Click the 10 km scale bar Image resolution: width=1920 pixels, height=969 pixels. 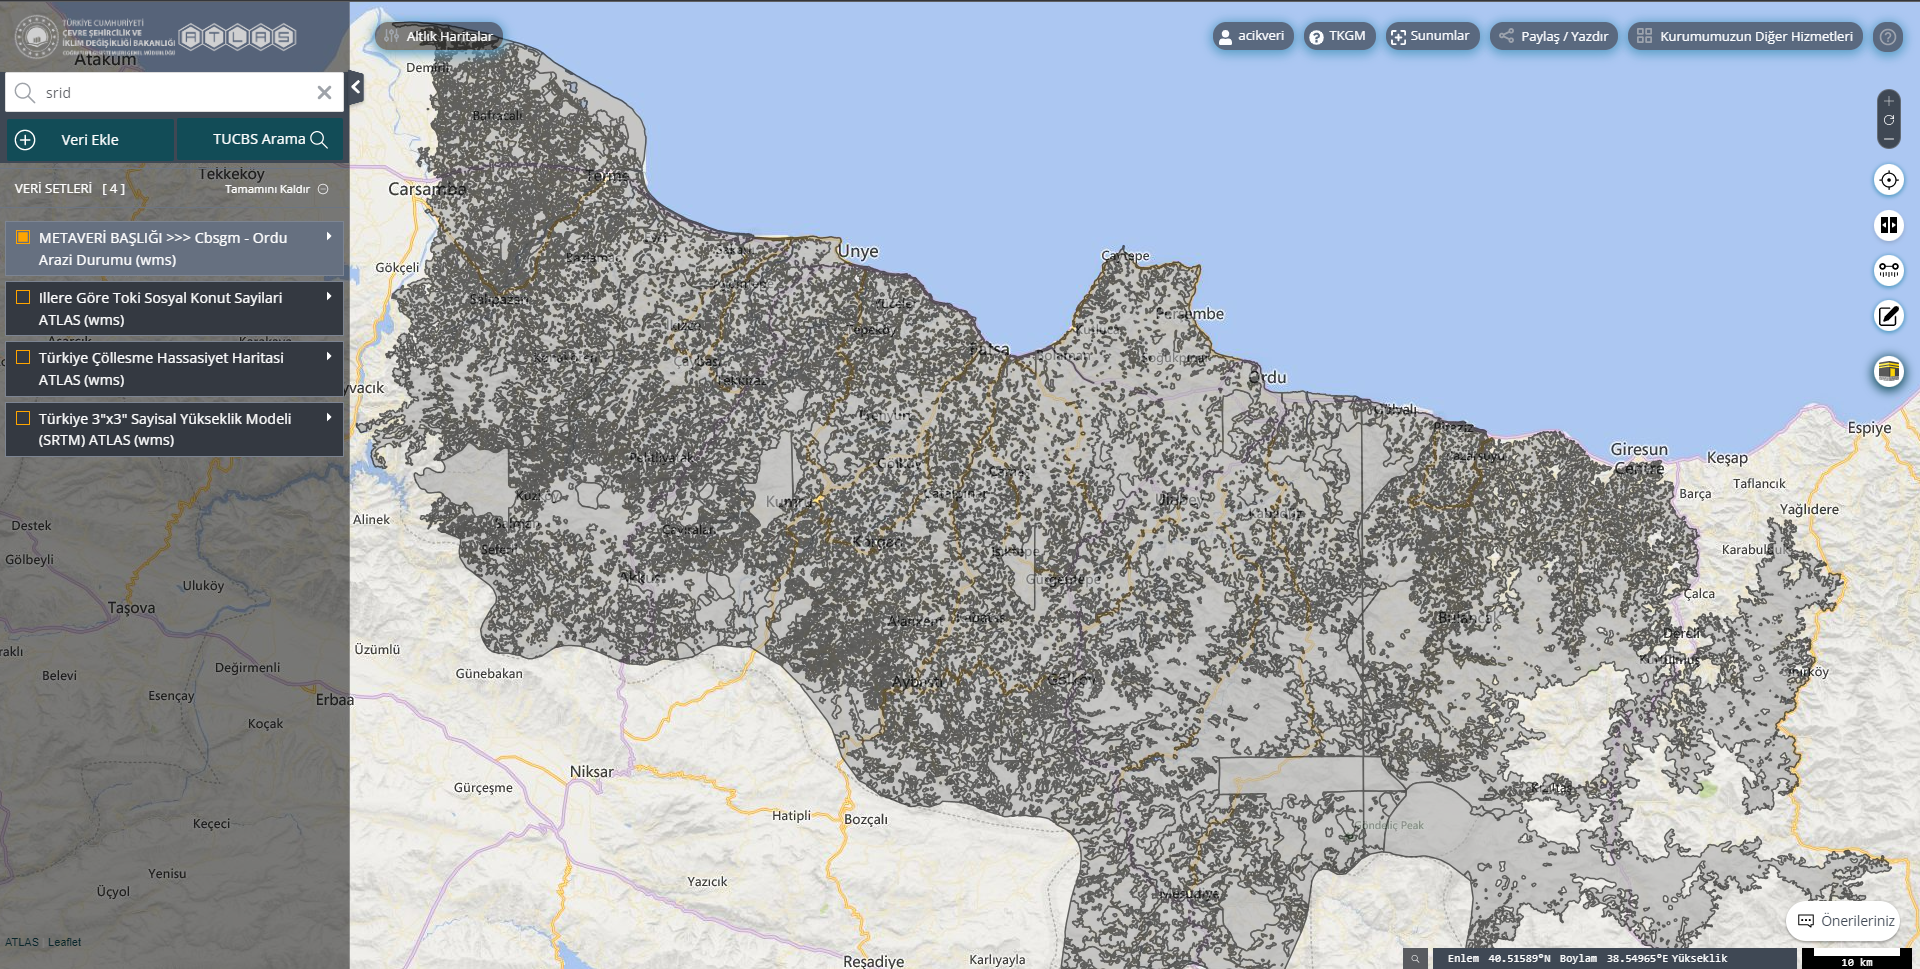pos(1856,959)
